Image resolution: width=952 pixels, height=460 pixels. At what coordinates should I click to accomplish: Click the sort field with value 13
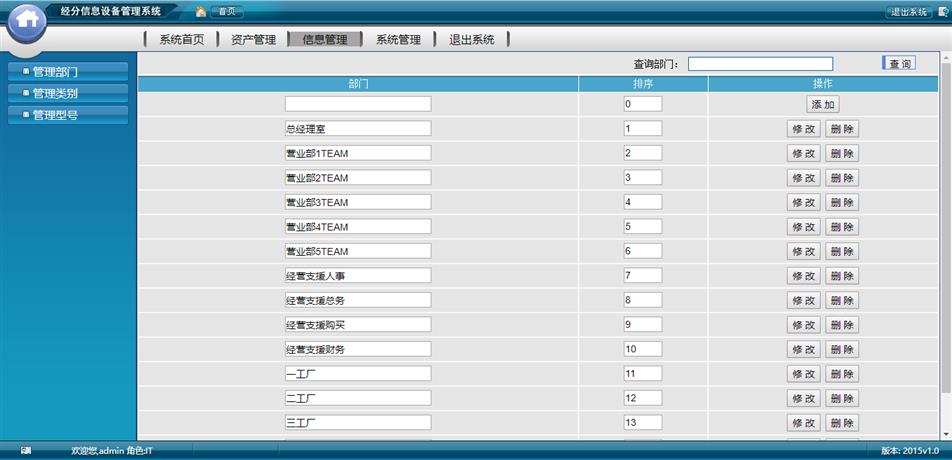pyautogui.click(x=643, y=422)
